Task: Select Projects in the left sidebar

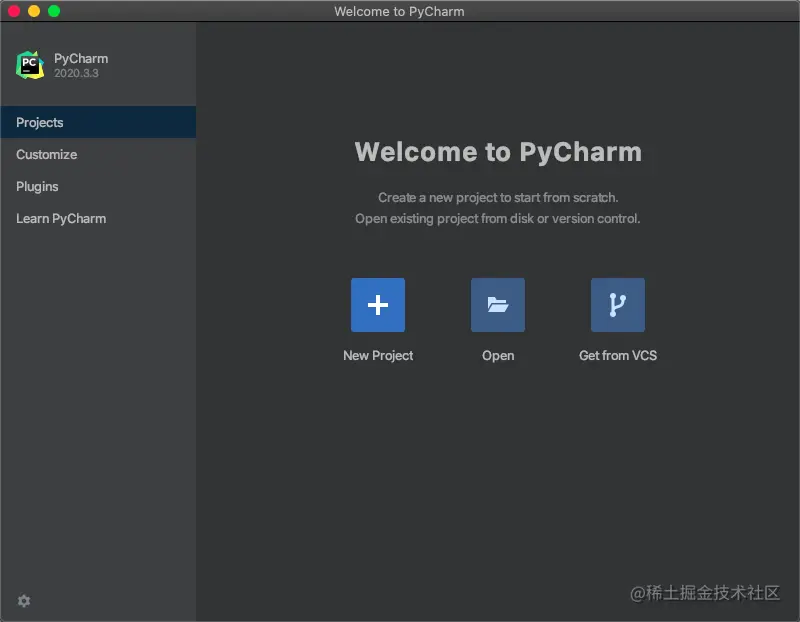Action: [40, 122]
